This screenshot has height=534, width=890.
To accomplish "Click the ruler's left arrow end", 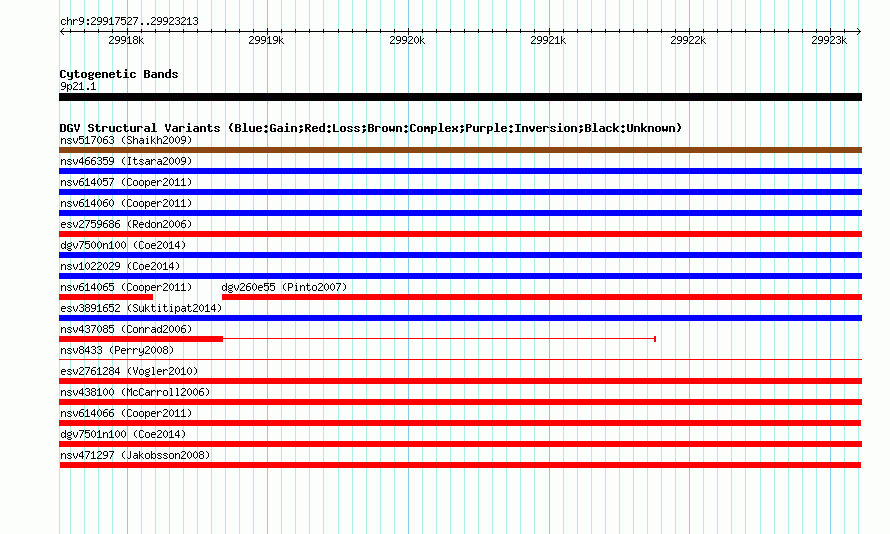I will pyautogui.click(x=62, y=31).
